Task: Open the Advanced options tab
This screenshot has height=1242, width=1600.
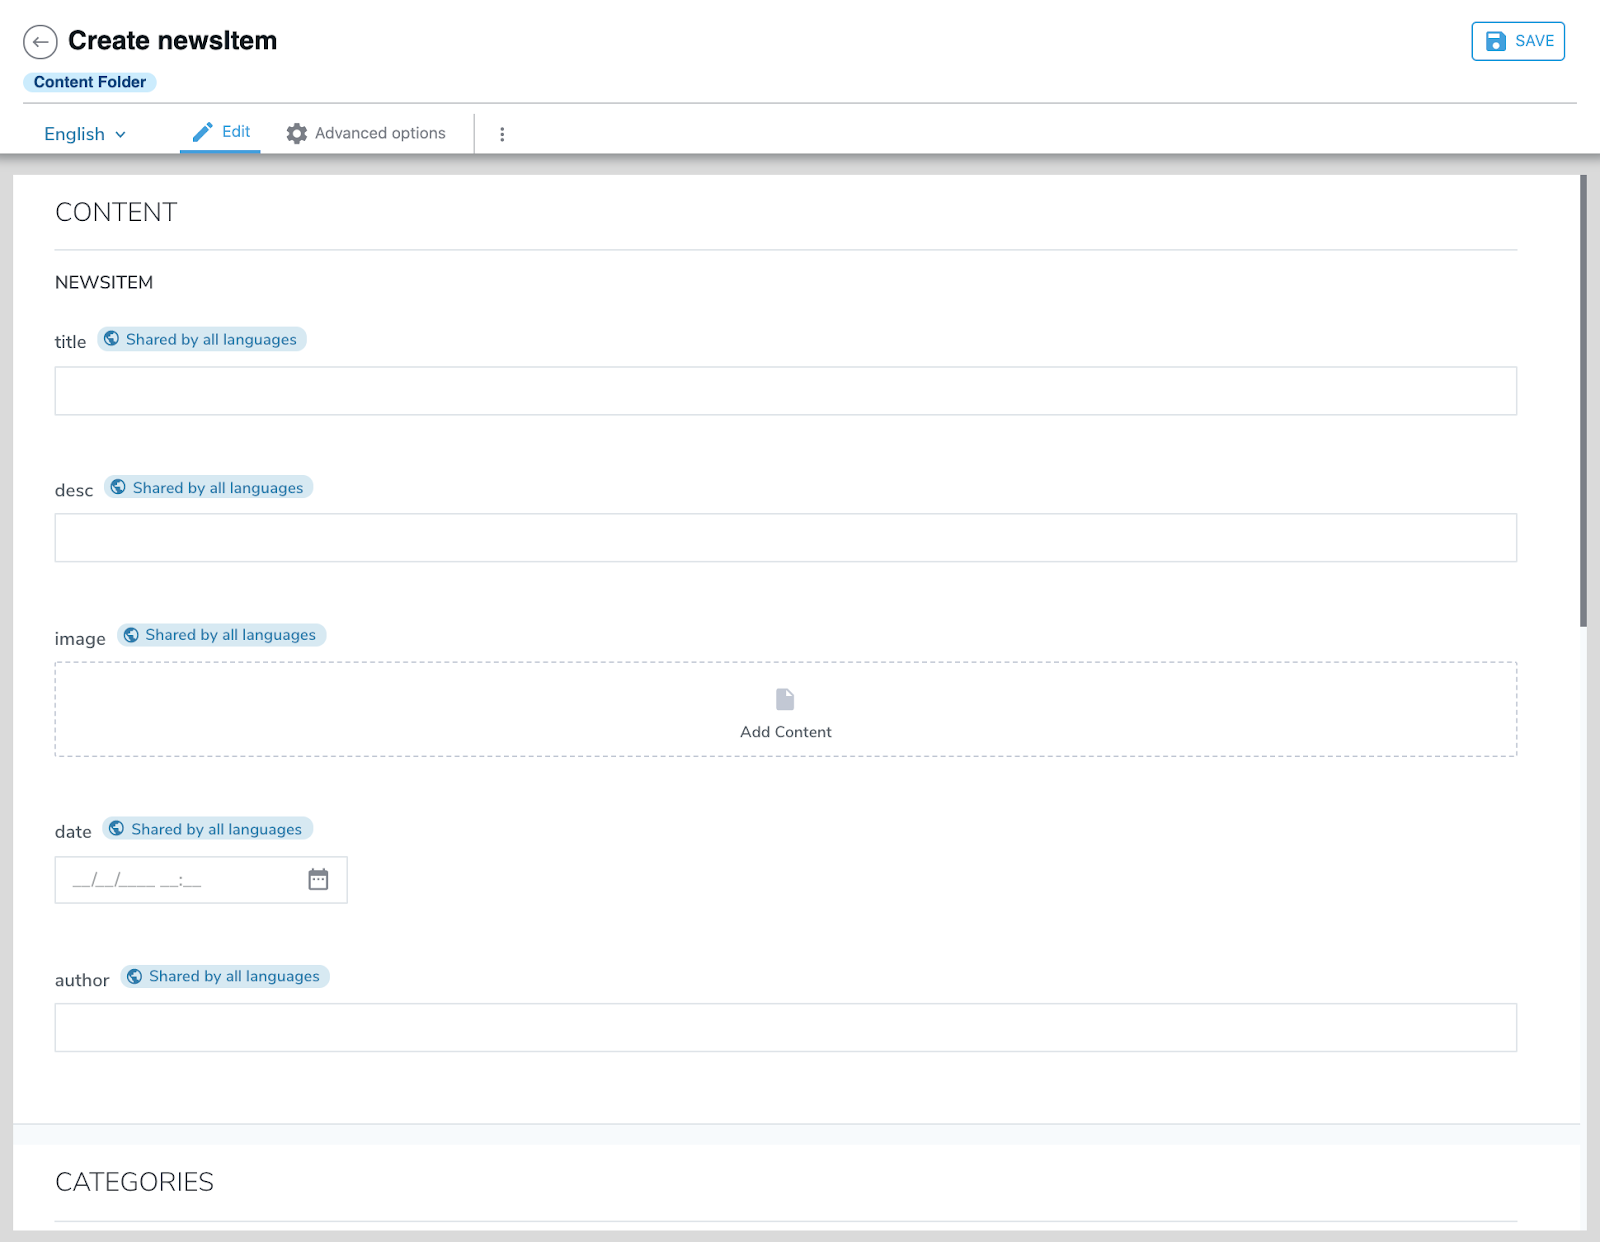Action: tap(366, 133)
